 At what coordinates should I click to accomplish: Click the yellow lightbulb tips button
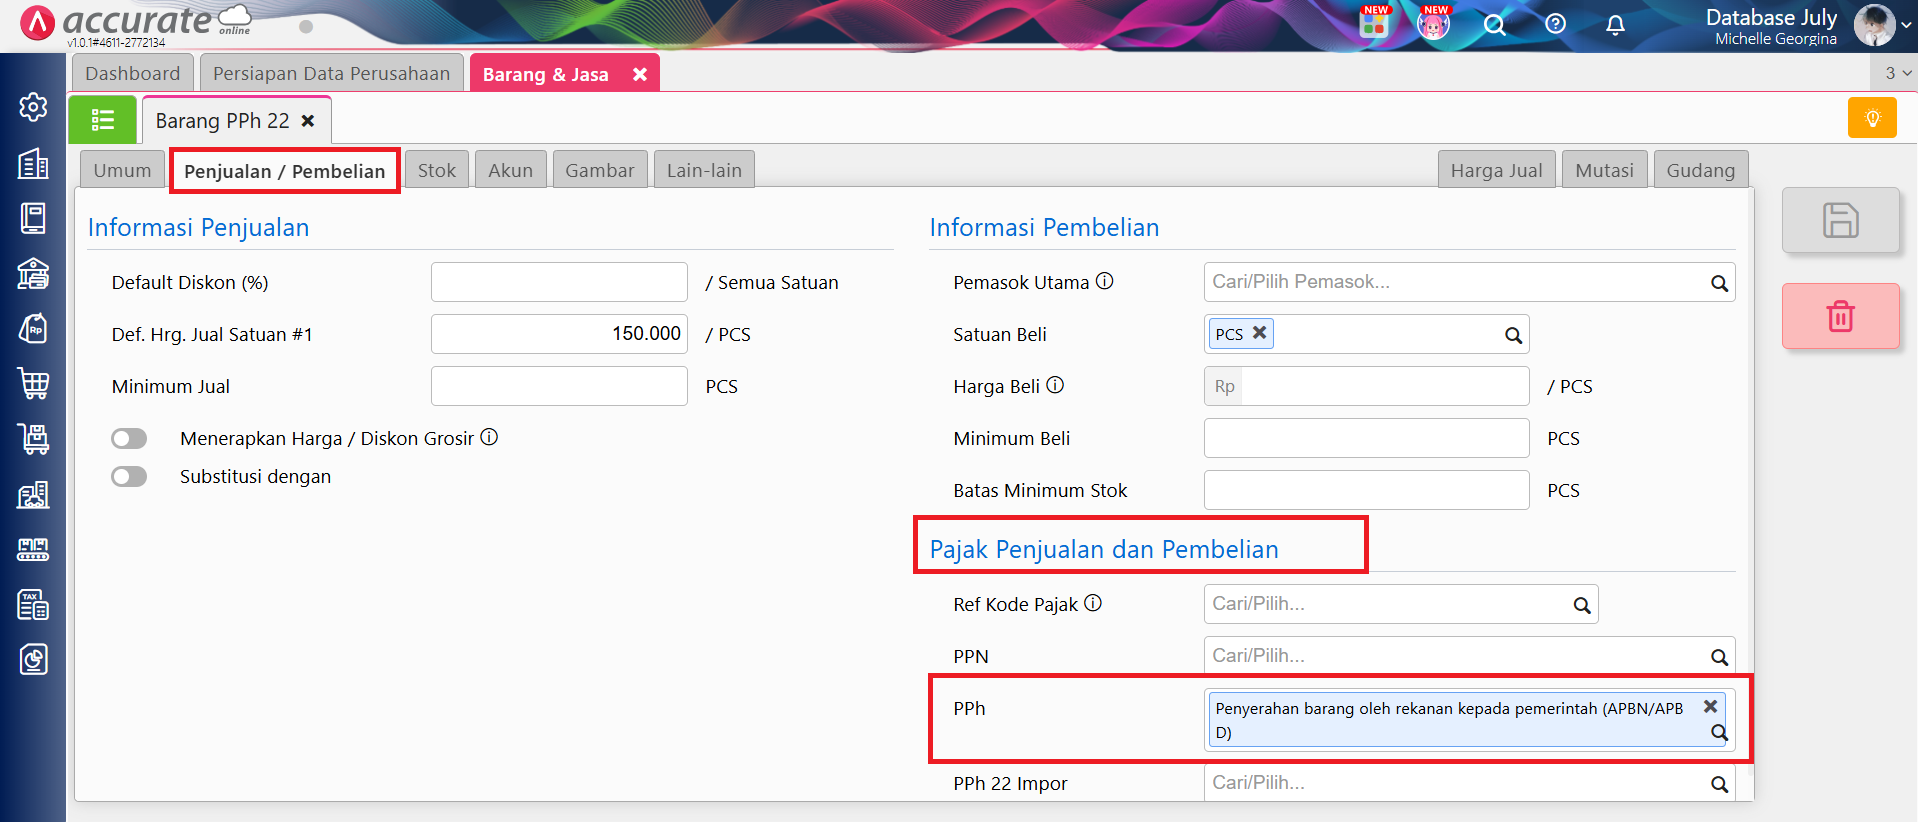[1872, 118]
